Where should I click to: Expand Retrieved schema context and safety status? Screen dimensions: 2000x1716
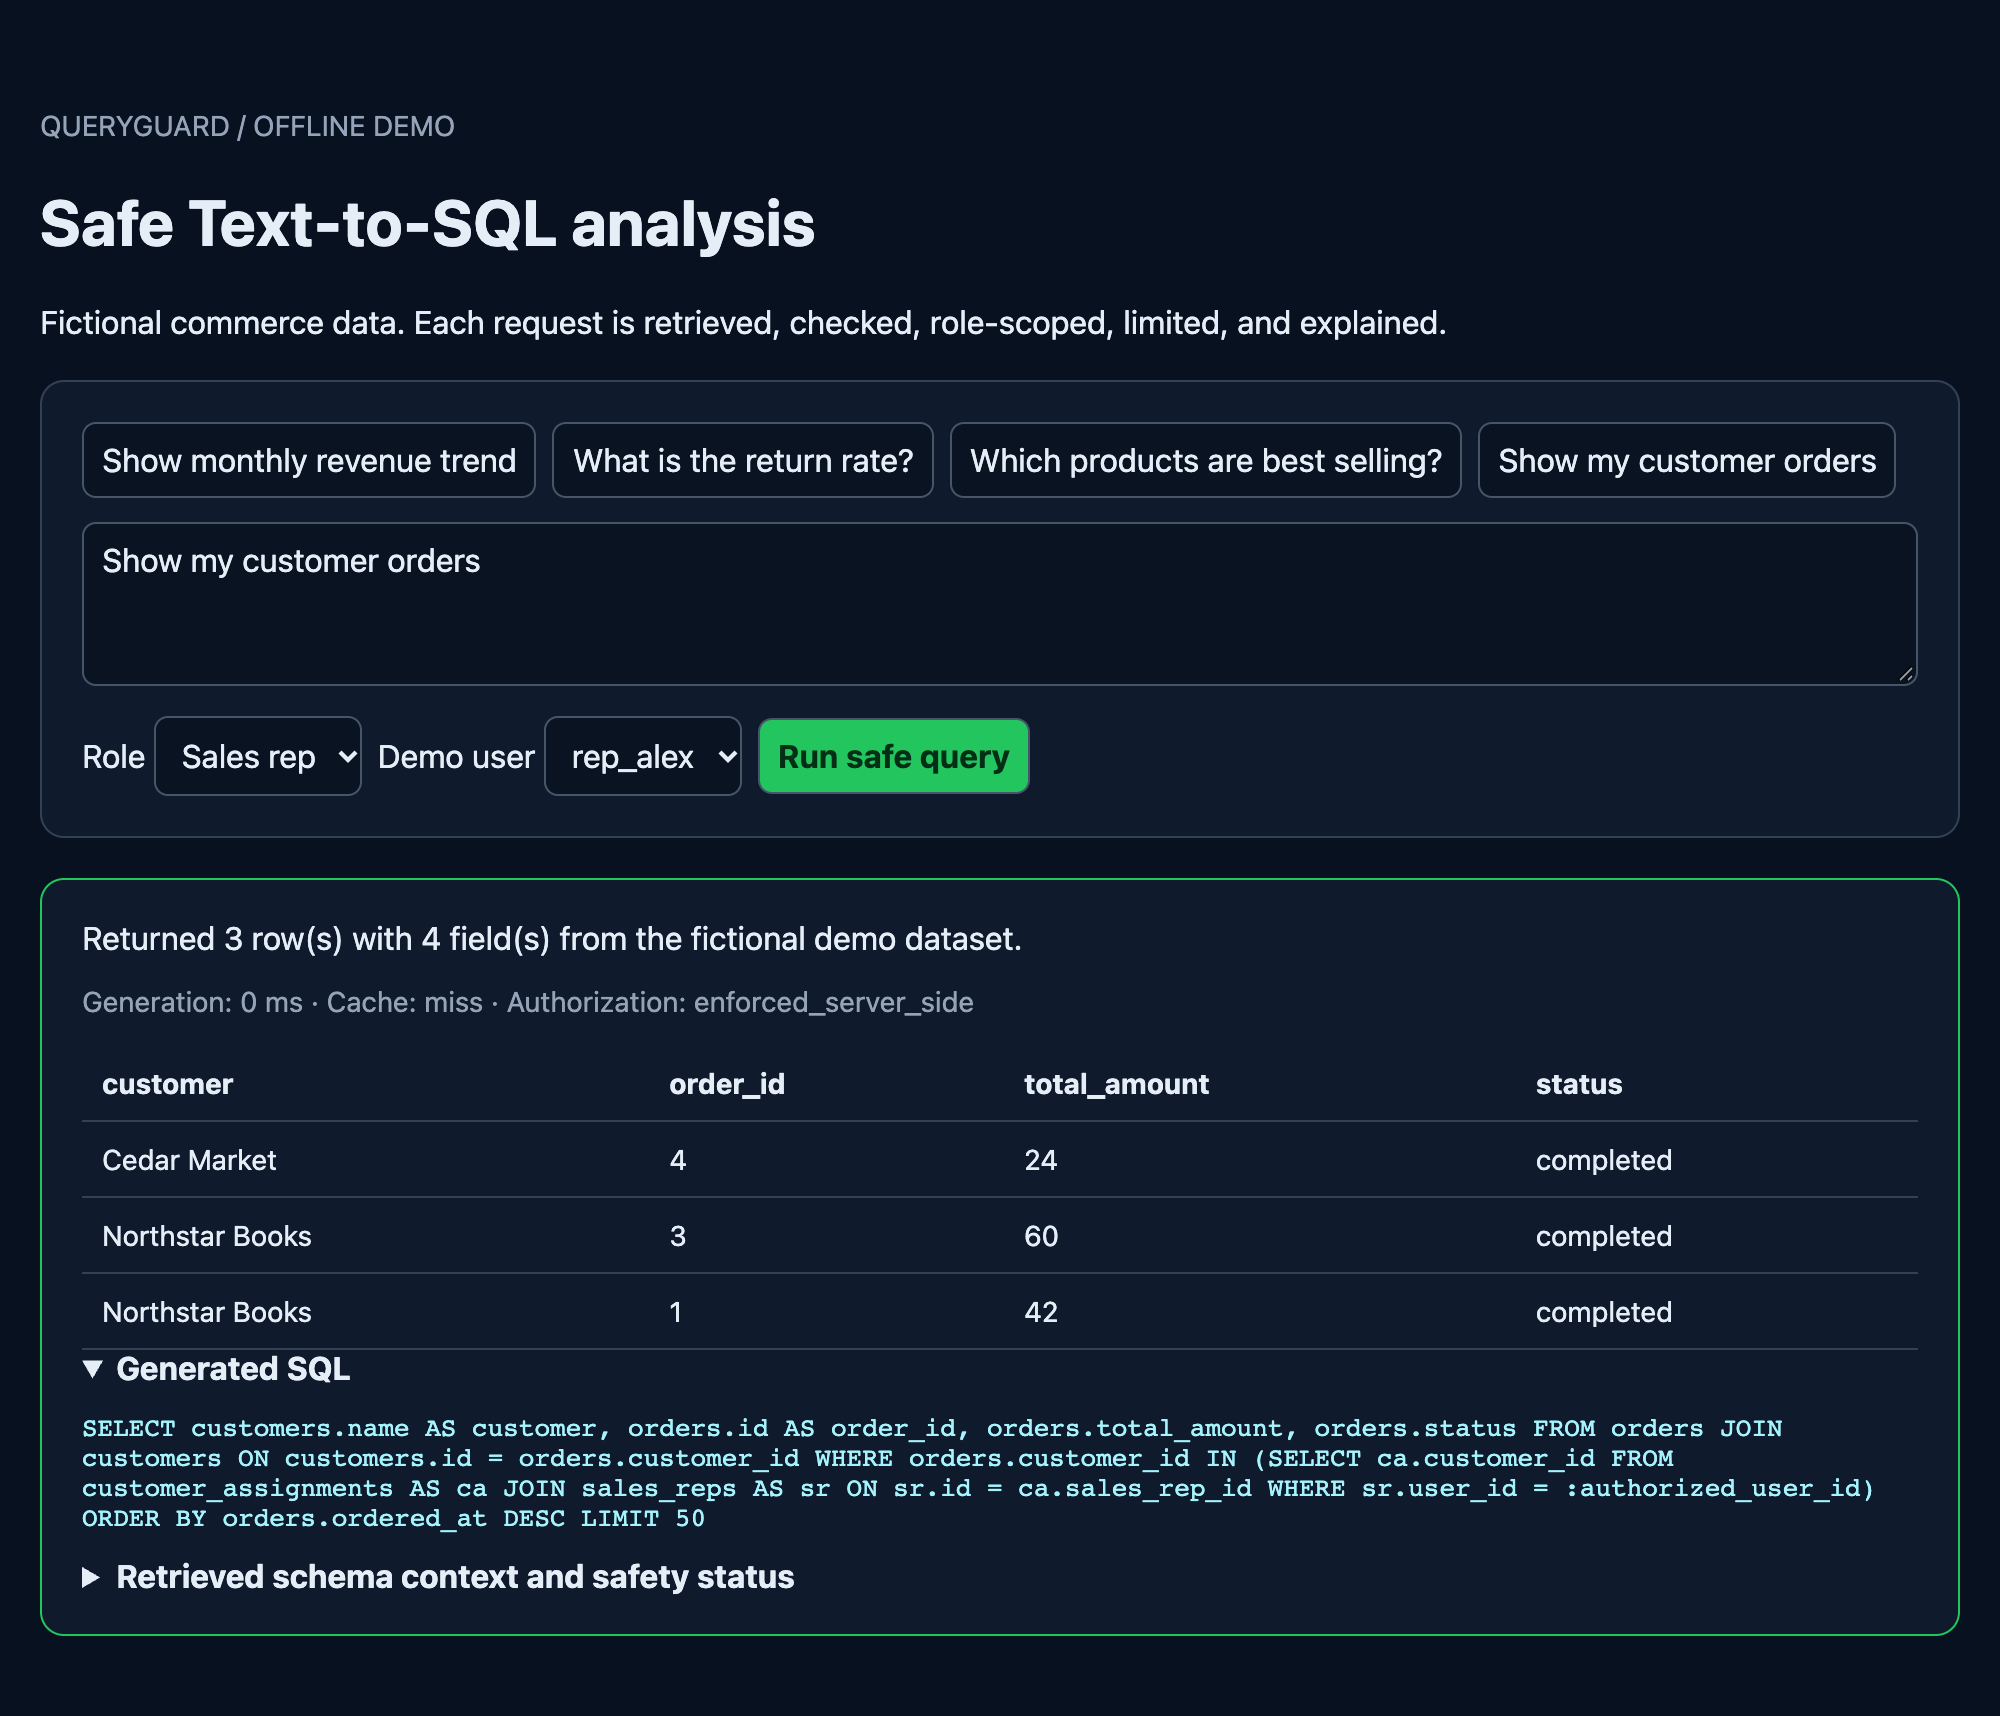tap(438, 1577)
